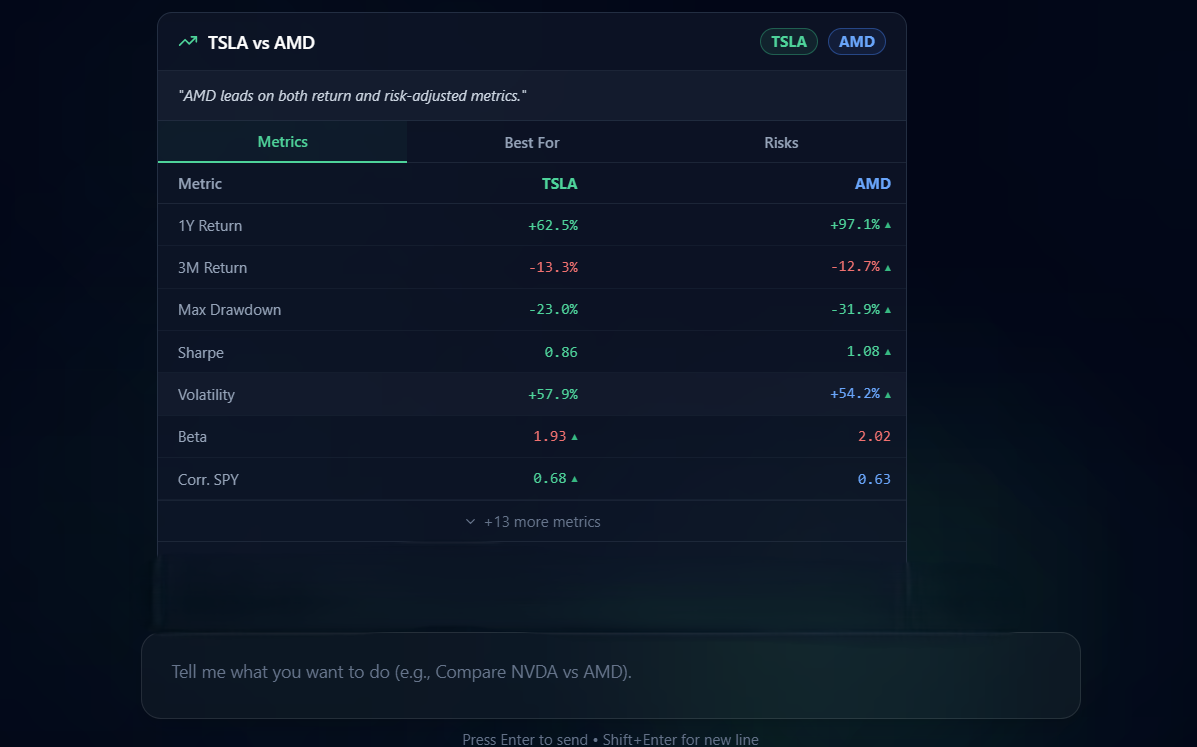Click the AMD Corr. SPY value 0.63

point(874,479)
